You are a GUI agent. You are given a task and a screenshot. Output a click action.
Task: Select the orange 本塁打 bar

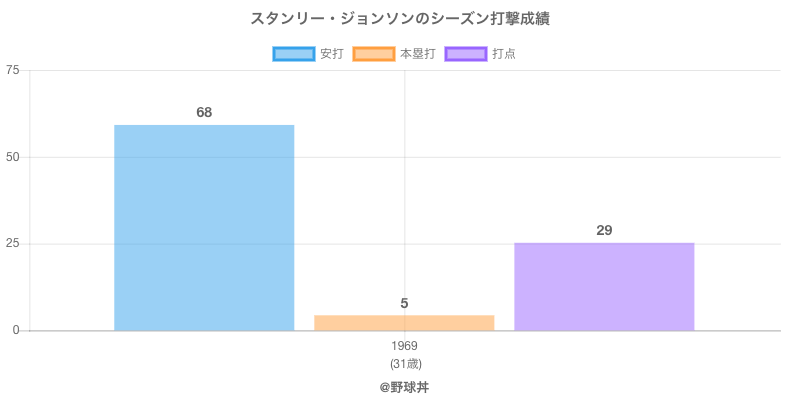click(404, 323)
